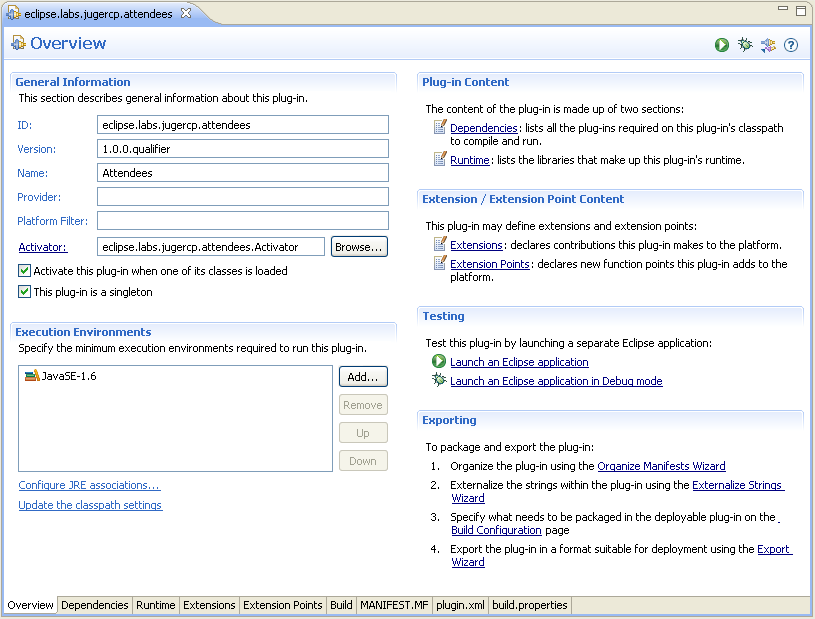Switch to the Dependencies bottom tab

[x=95, y=605]
